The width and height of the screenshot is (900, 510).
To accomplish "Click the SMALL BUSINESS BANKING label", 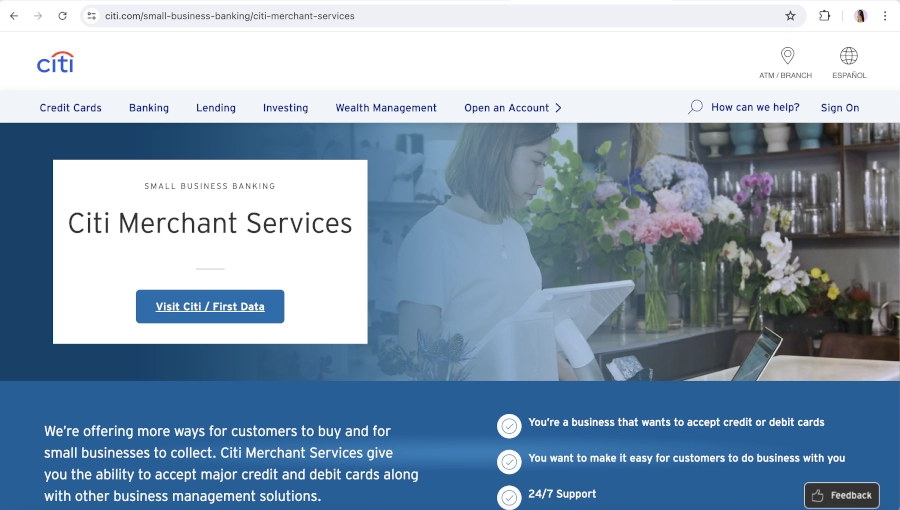I will pyautogui.click(x=210, y=186).
